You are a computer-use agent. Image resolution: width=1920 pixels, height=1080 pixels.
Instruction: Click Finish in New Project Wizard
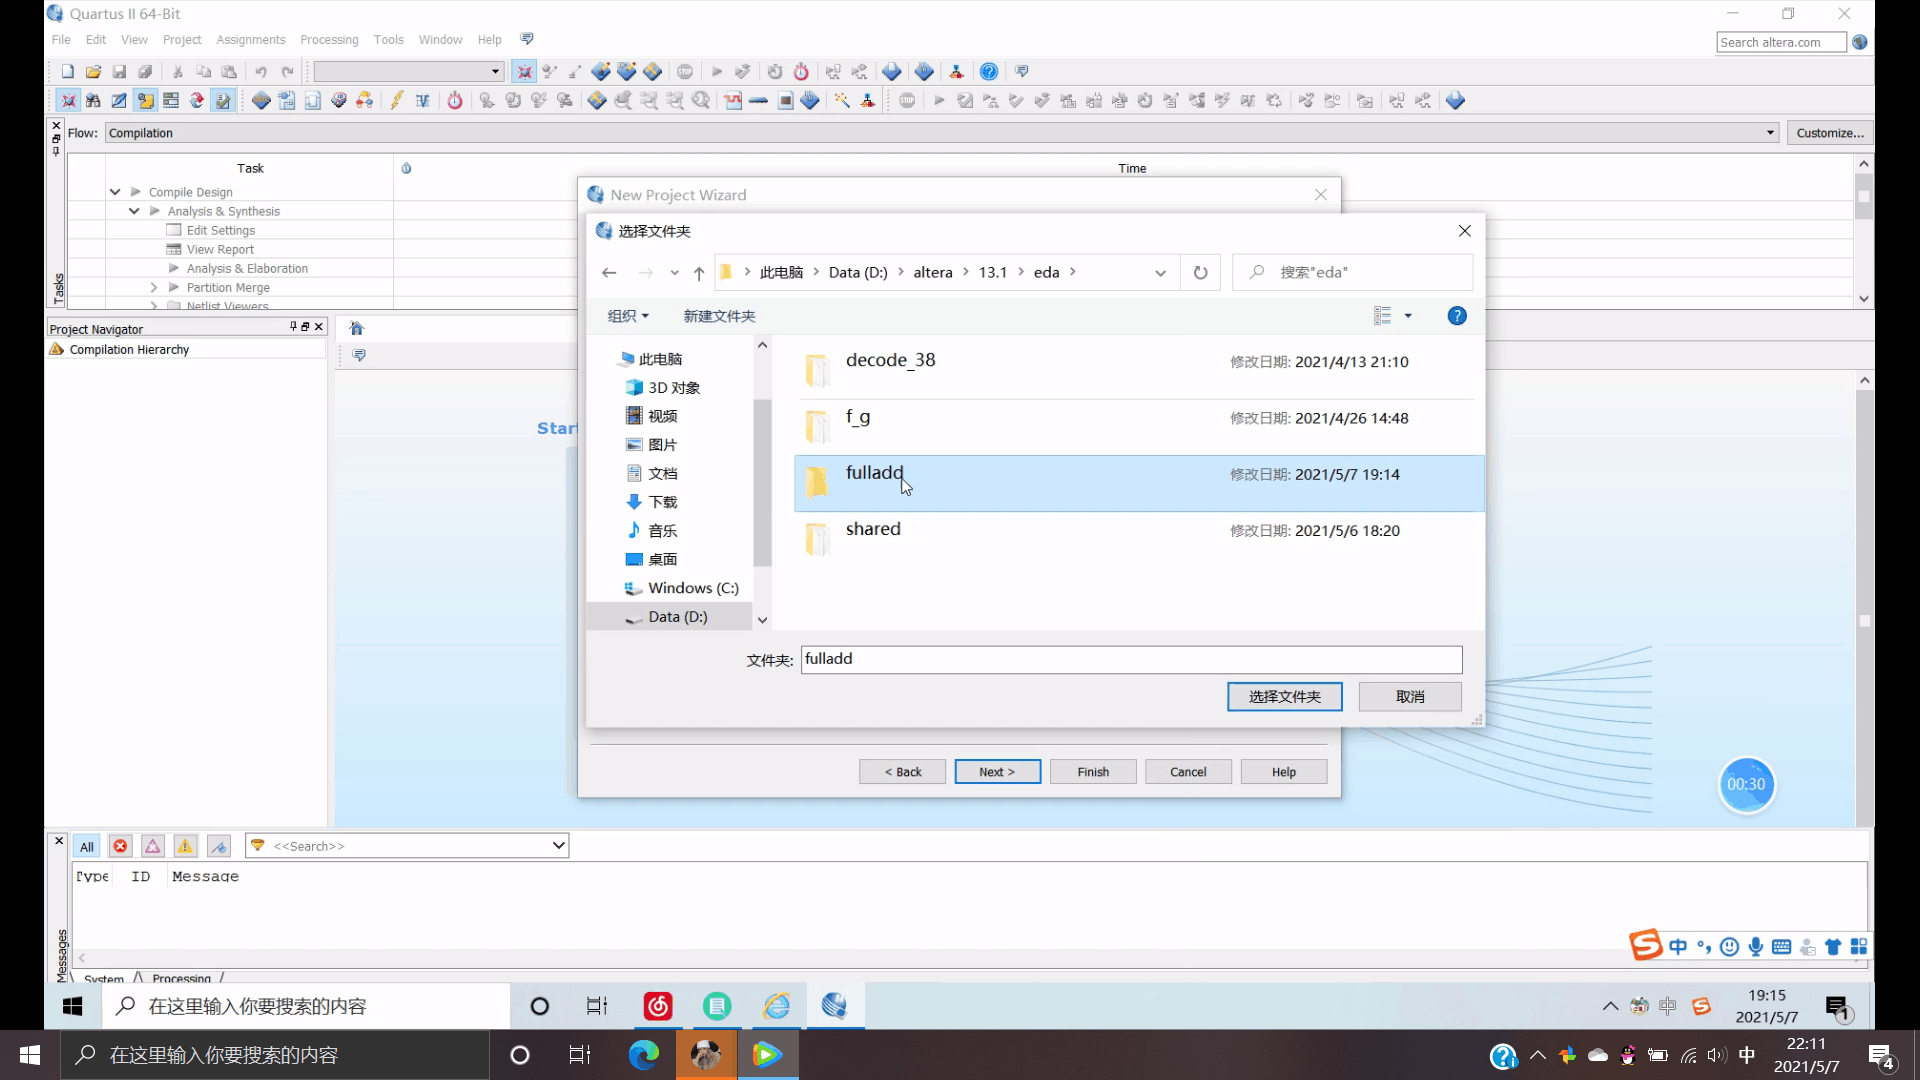tap(1093, 772)
